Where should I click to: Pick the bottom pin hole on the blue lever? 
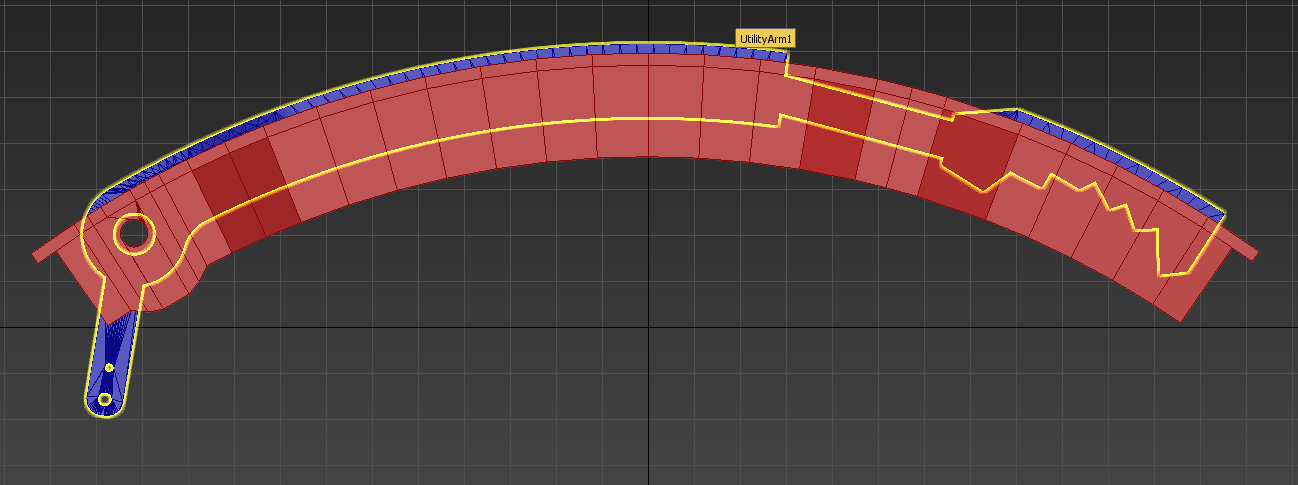[x=104, y=400]
